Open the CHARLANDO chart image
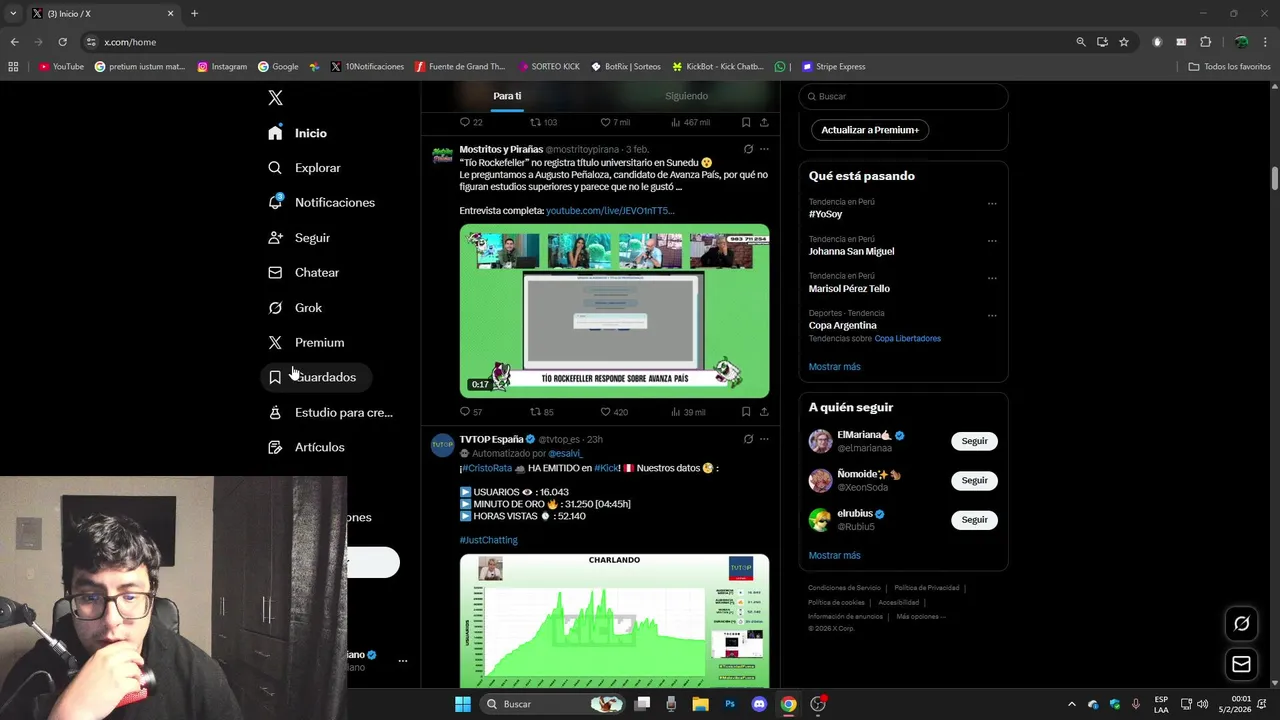This screenshot has width=1280, height=720. coord(614,621)
